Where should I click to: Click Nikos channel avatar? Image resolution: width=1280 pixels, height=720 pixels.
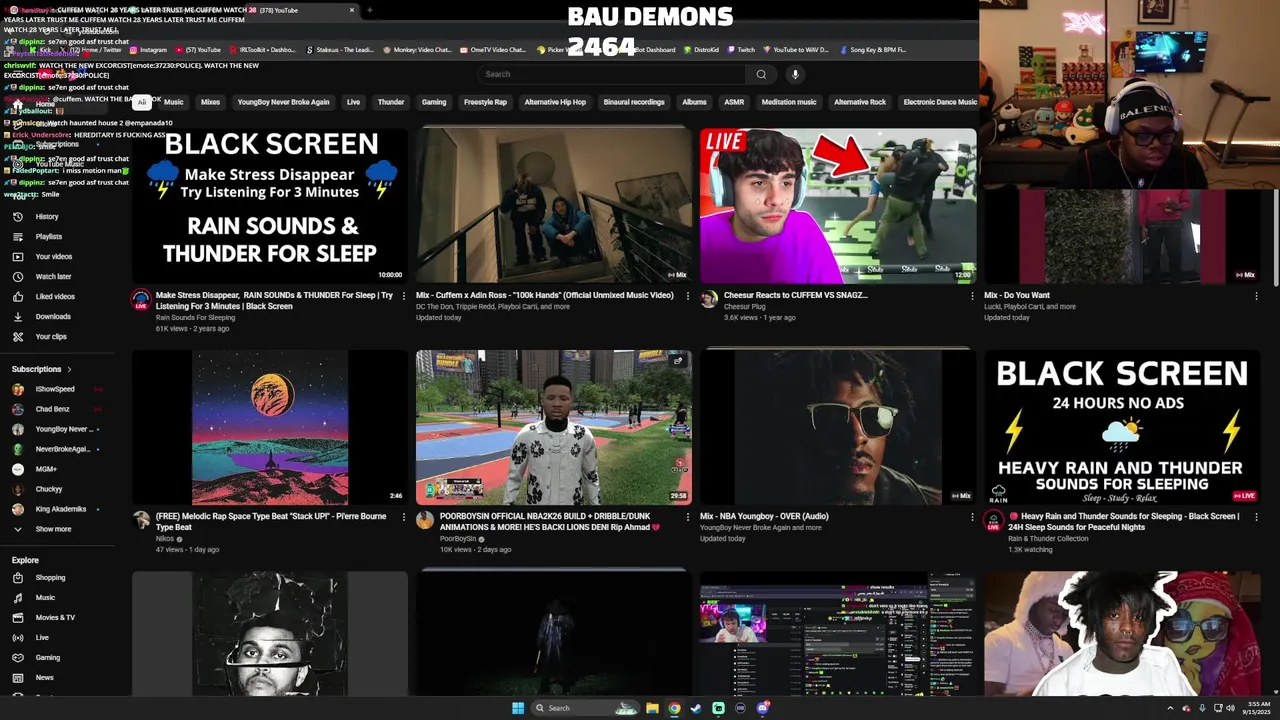pos(141,520)
